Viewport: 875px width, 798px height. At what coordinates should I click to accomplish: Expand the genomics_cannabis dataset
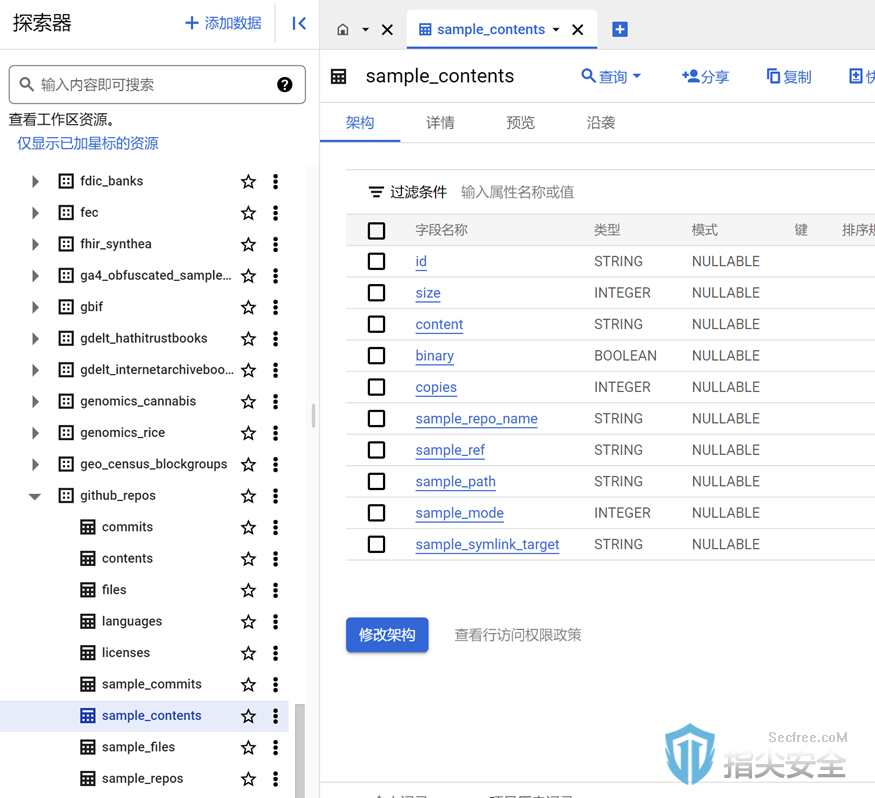[x=35, y=401]
